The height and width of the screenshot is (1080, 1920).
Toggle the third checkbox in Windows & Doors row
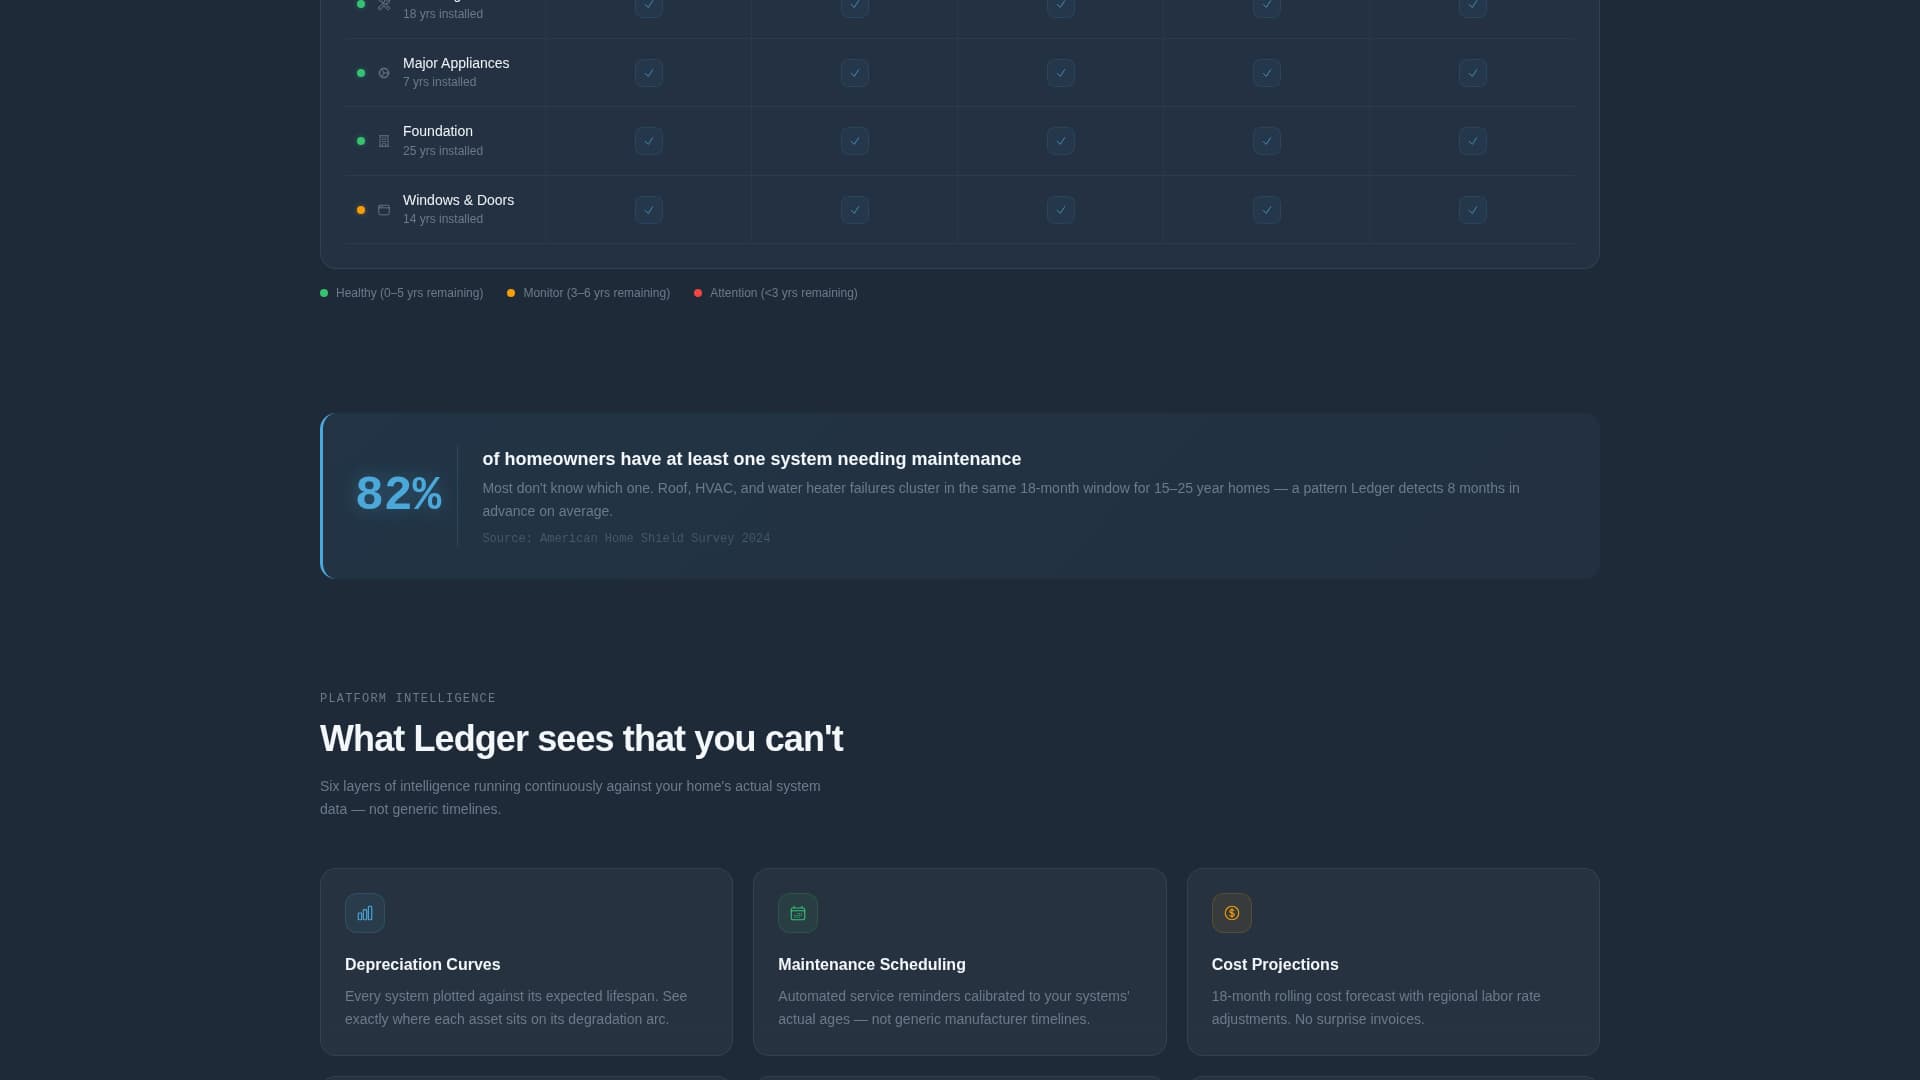tap(1061, 210)
